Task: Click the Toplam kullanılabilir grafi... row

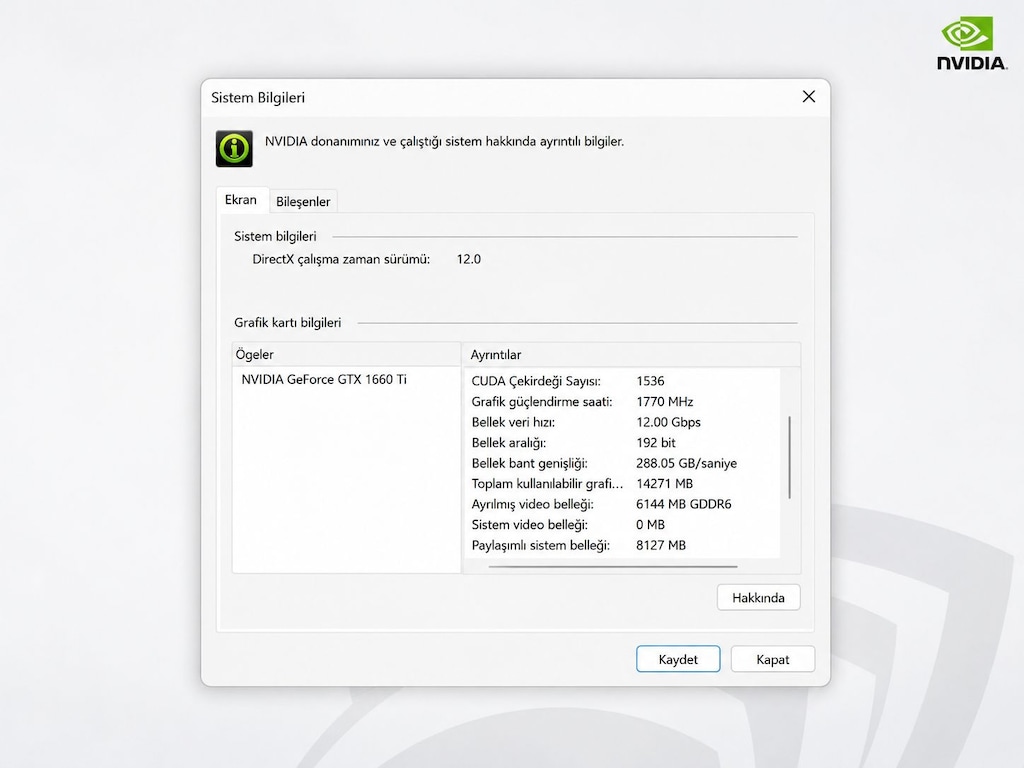Action: [622, 484]
